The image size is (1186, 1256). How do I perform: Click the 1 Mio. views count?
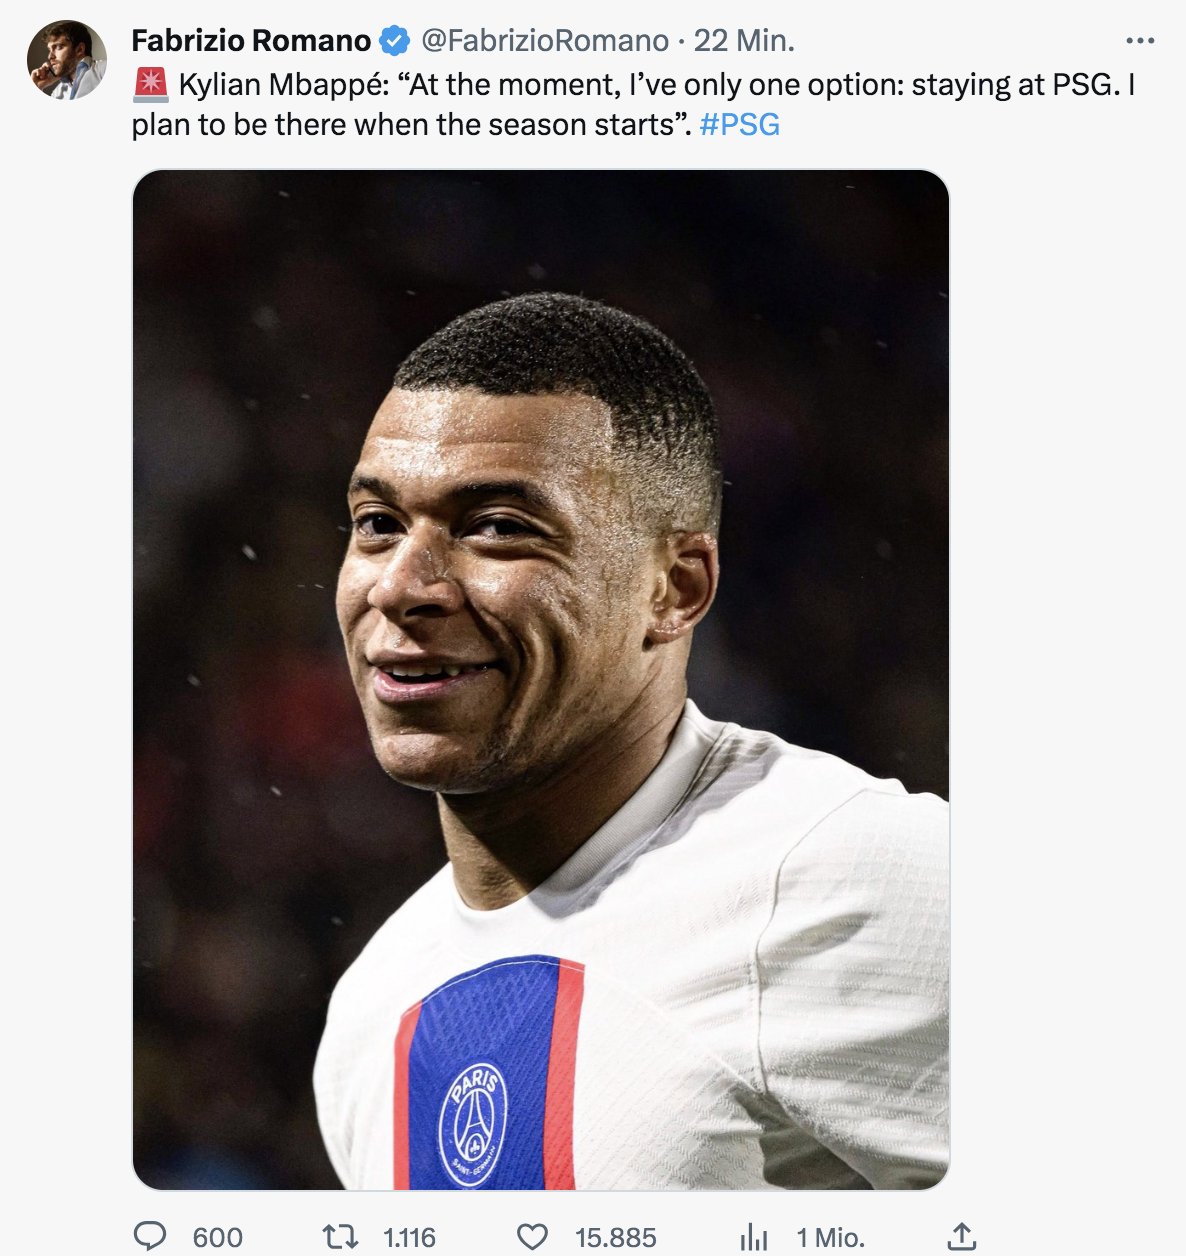click(830, 1238)
